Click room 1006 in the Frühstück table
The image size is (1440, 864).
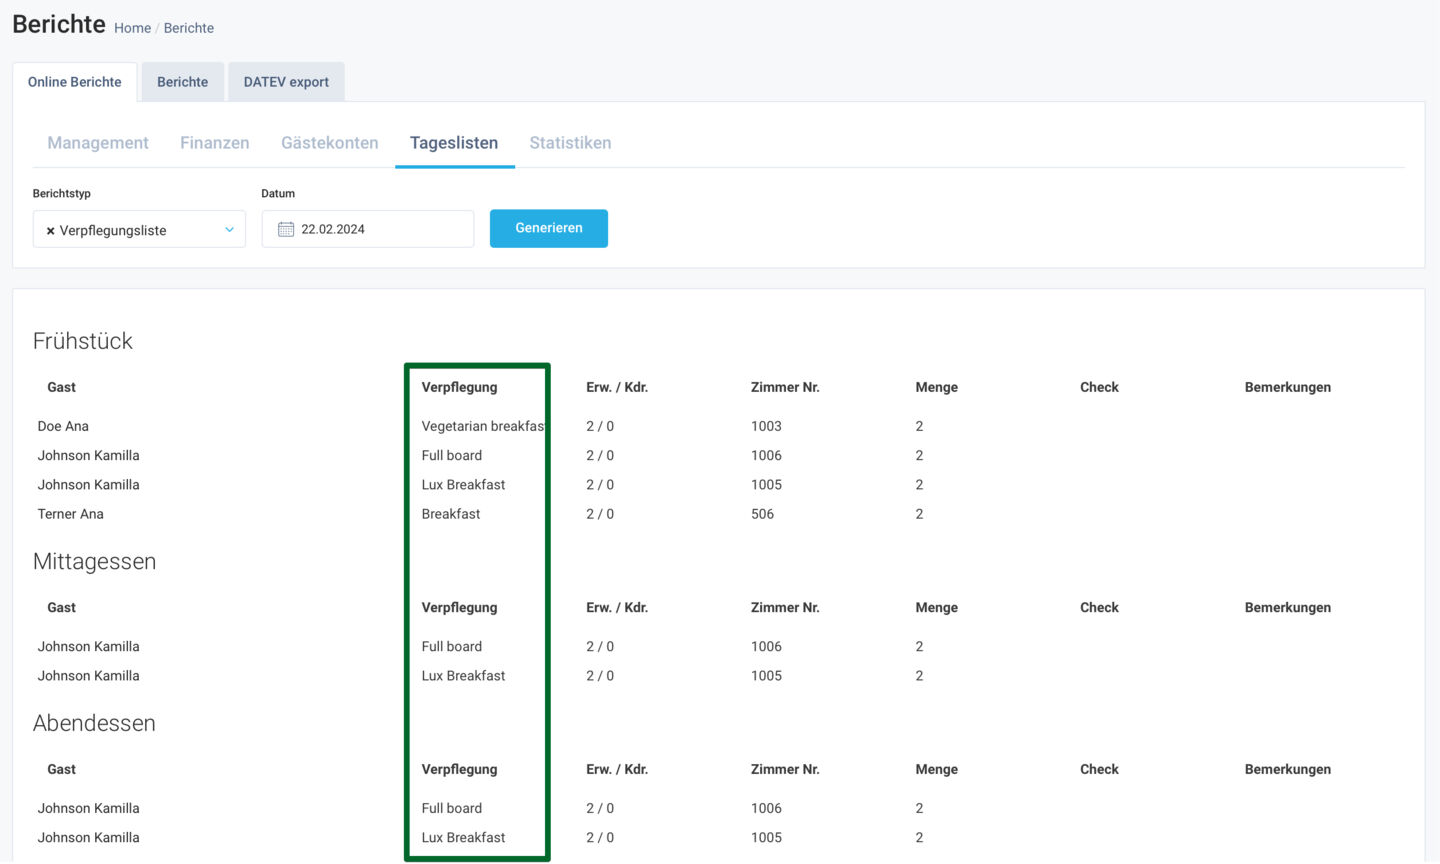pyautogui.click(x=766, y=455)
